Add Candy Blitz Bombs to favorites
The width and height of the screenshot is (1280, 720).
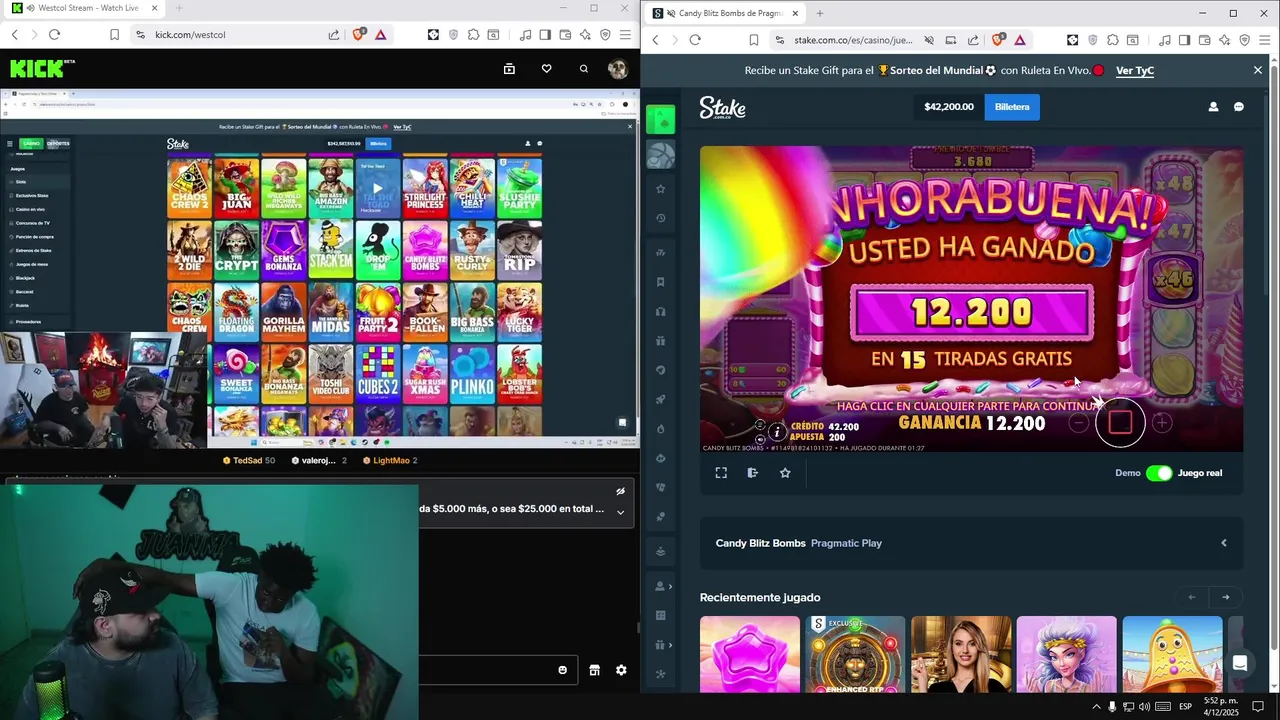(x=785, y=473)
